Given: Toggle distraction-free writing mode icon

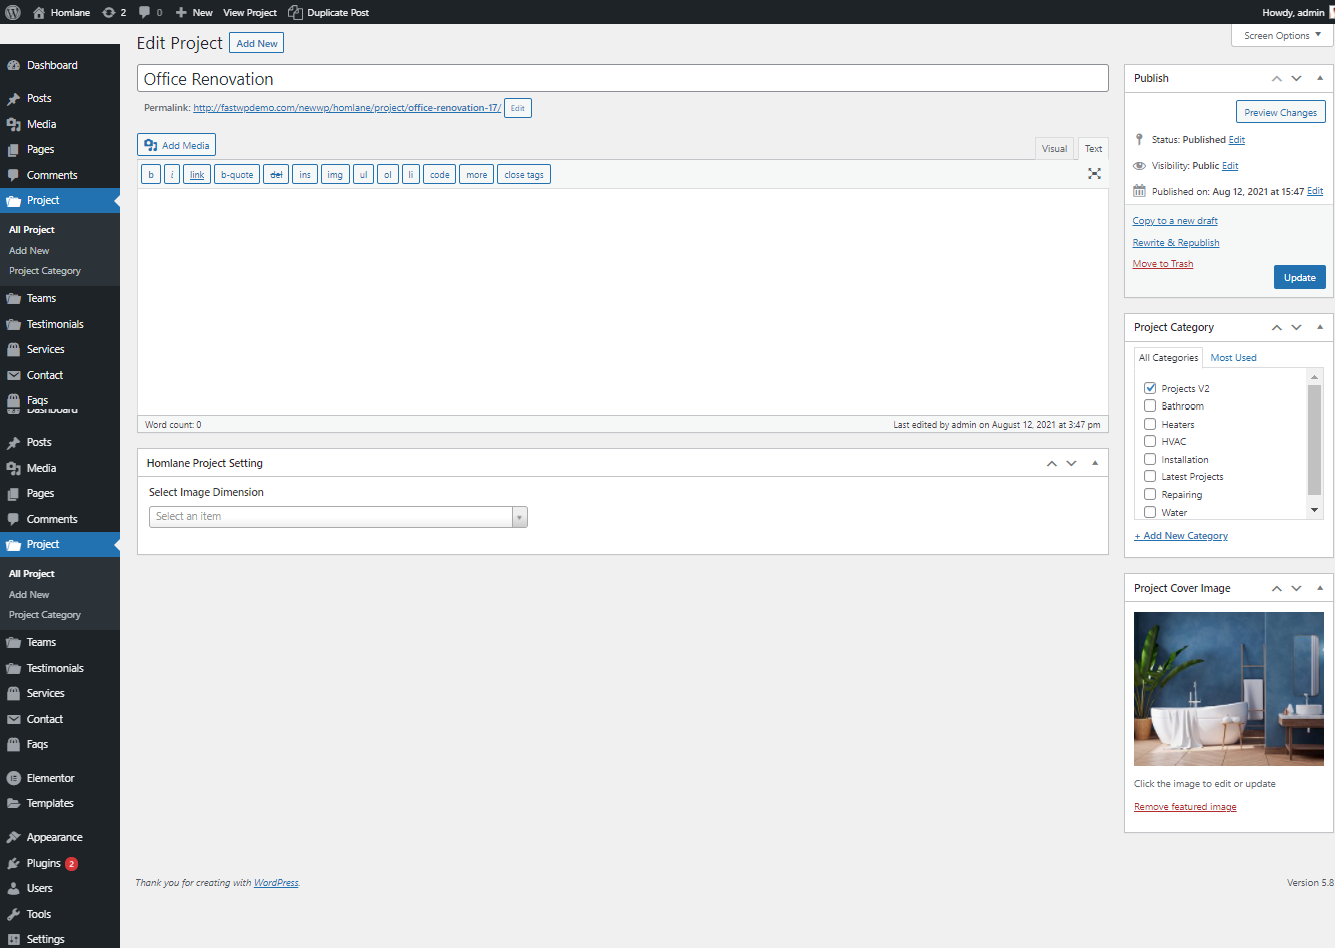Looking at the screenshot, I should (1094, 174).
